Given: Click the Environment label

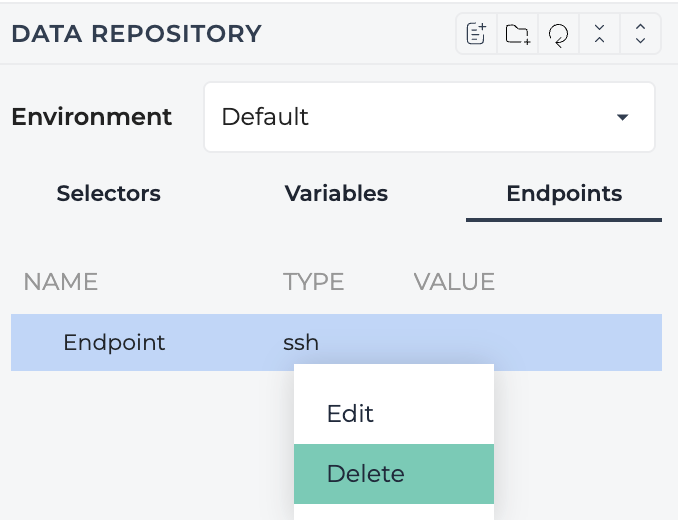Looking at the screenshot, I should click(x=92, y=117).
